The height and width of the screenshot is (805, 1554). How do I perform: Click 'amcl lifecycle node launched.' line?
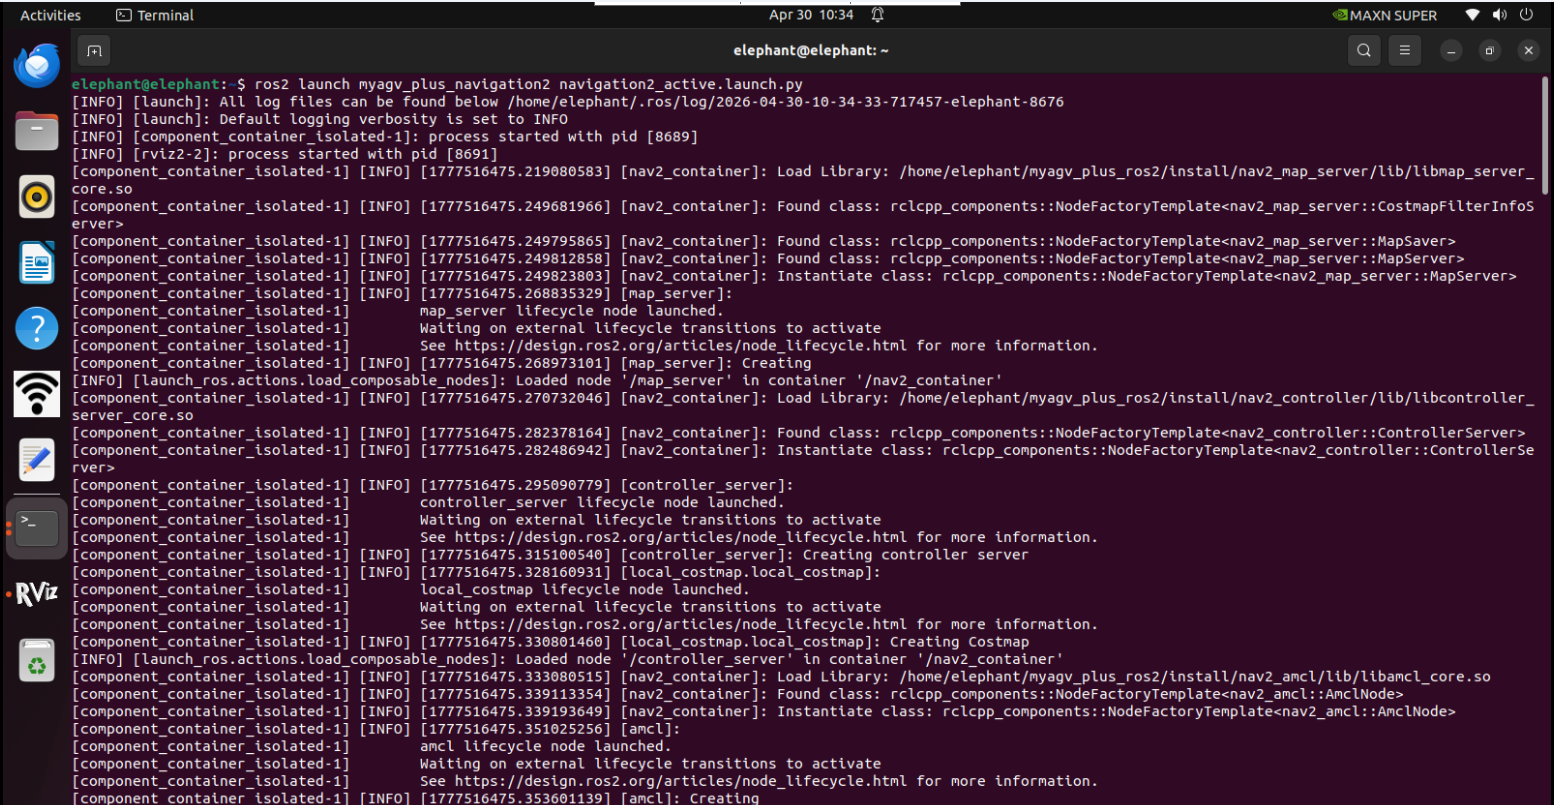tap(544, 747)
